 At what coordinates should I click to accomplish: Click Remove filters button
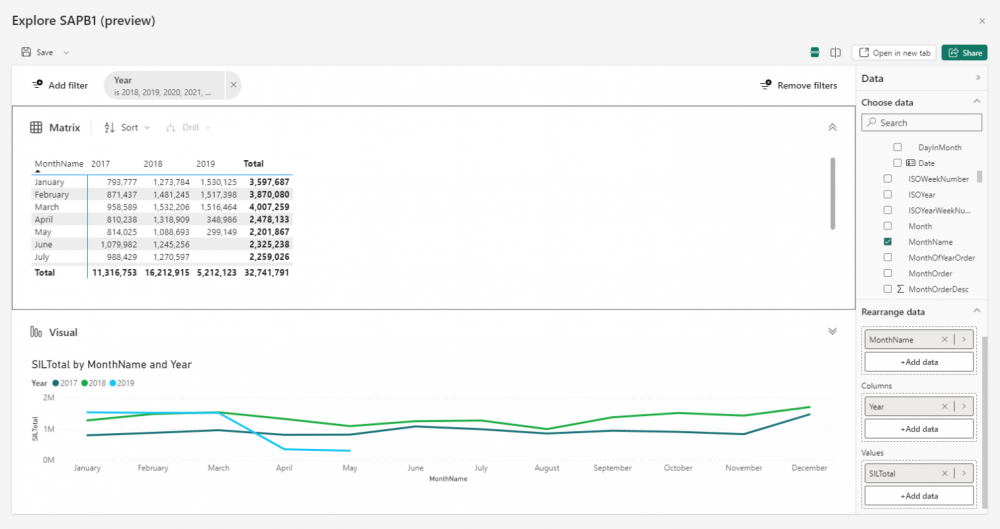798,85
